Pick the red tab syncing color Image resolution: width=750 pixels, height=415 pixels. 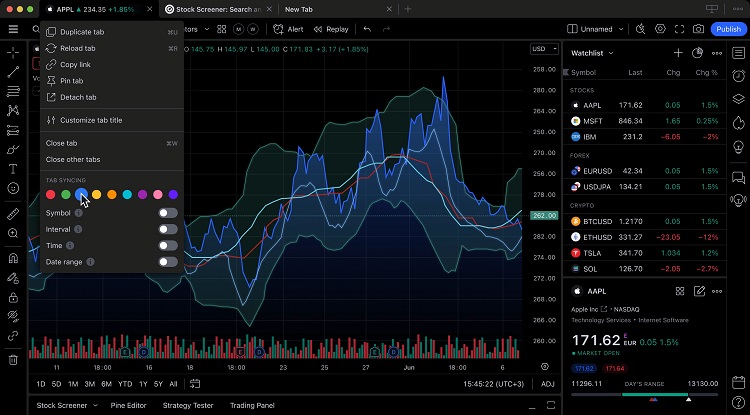click(x=51, y=194)
